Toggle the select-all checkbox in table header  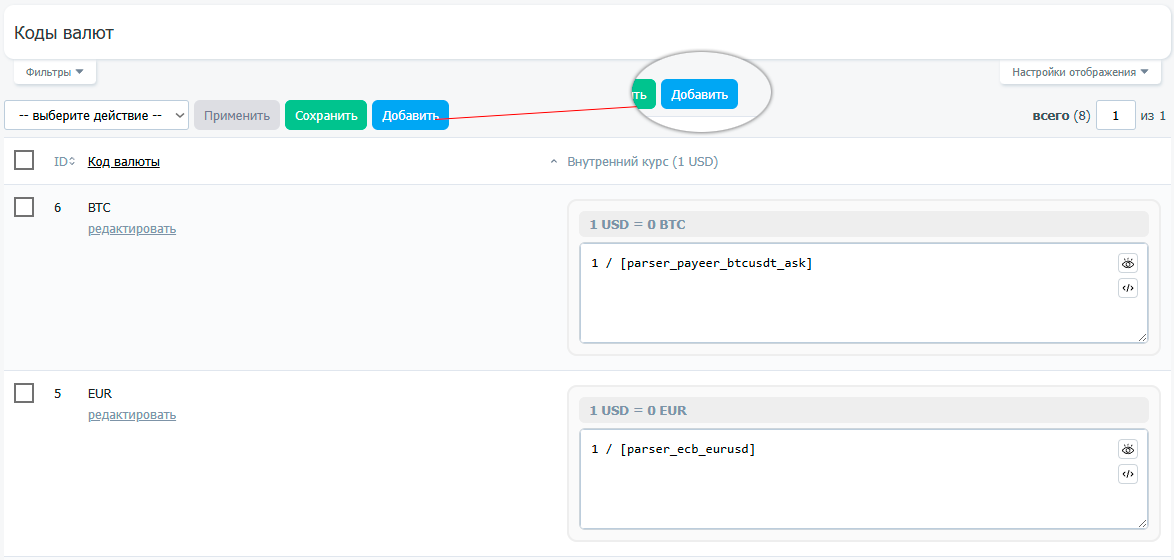(x=24, y=161)
